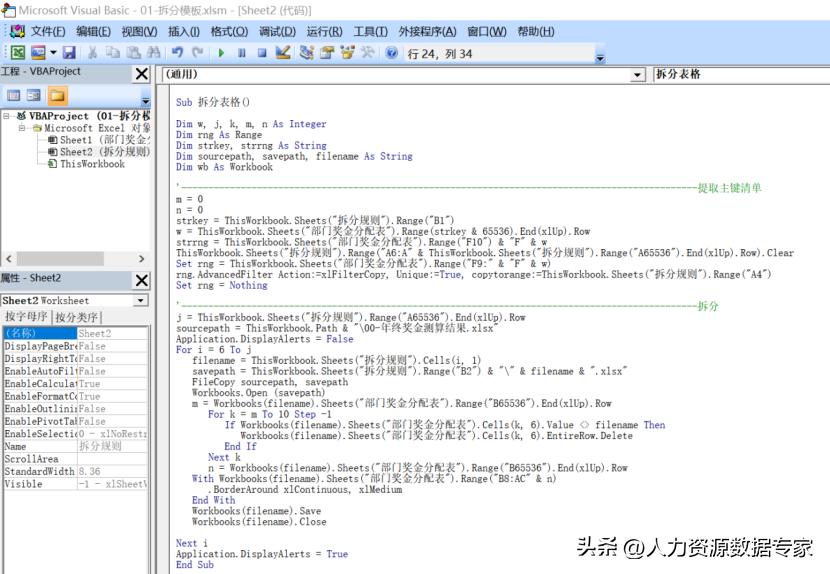The height and width of the screenshot is (574, 830).
Task: Open the Insert UserForm dropdown arrow
Action: (x=53, y=52)
